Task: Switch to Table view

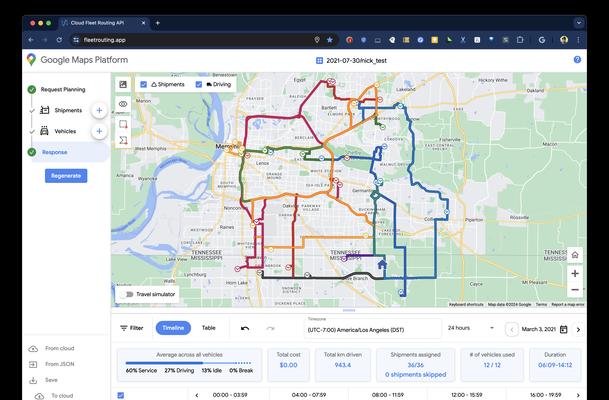Action: 209,328
